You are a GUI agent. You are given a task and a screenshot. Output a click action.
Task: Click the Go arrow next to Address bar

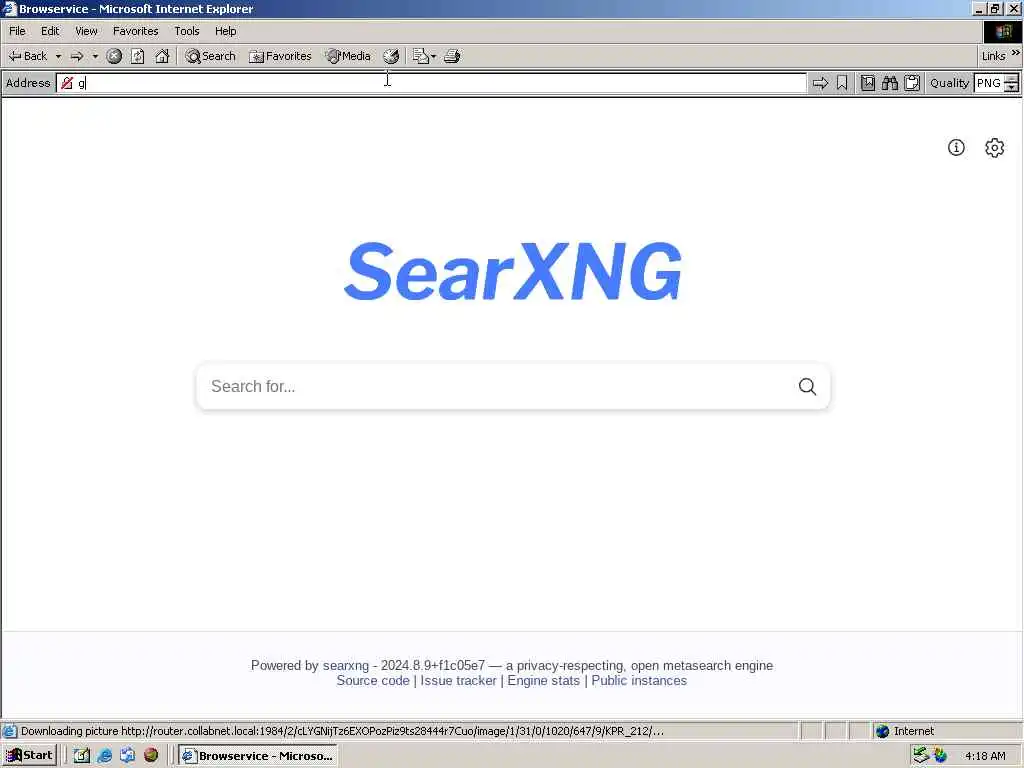[820, 83]
